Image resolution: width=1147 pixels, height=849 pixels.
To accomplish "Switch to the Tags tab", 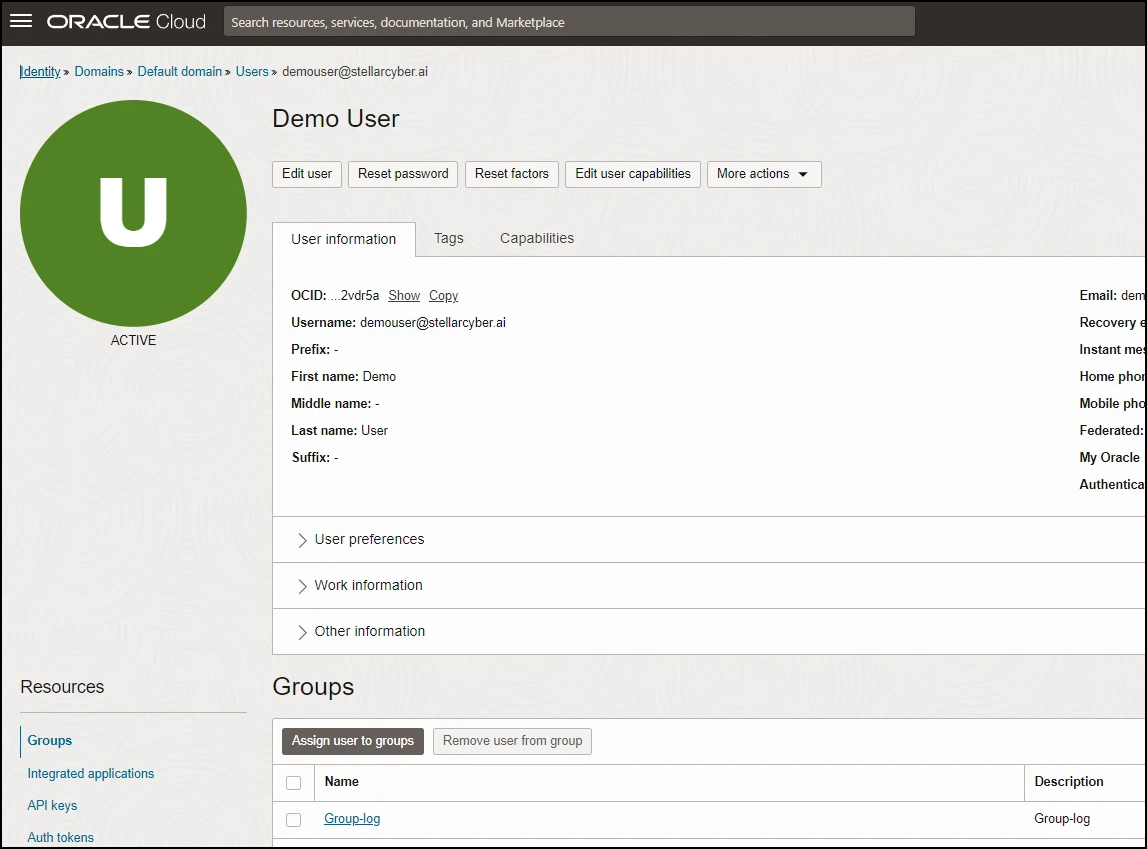I will tap(448, 239).
